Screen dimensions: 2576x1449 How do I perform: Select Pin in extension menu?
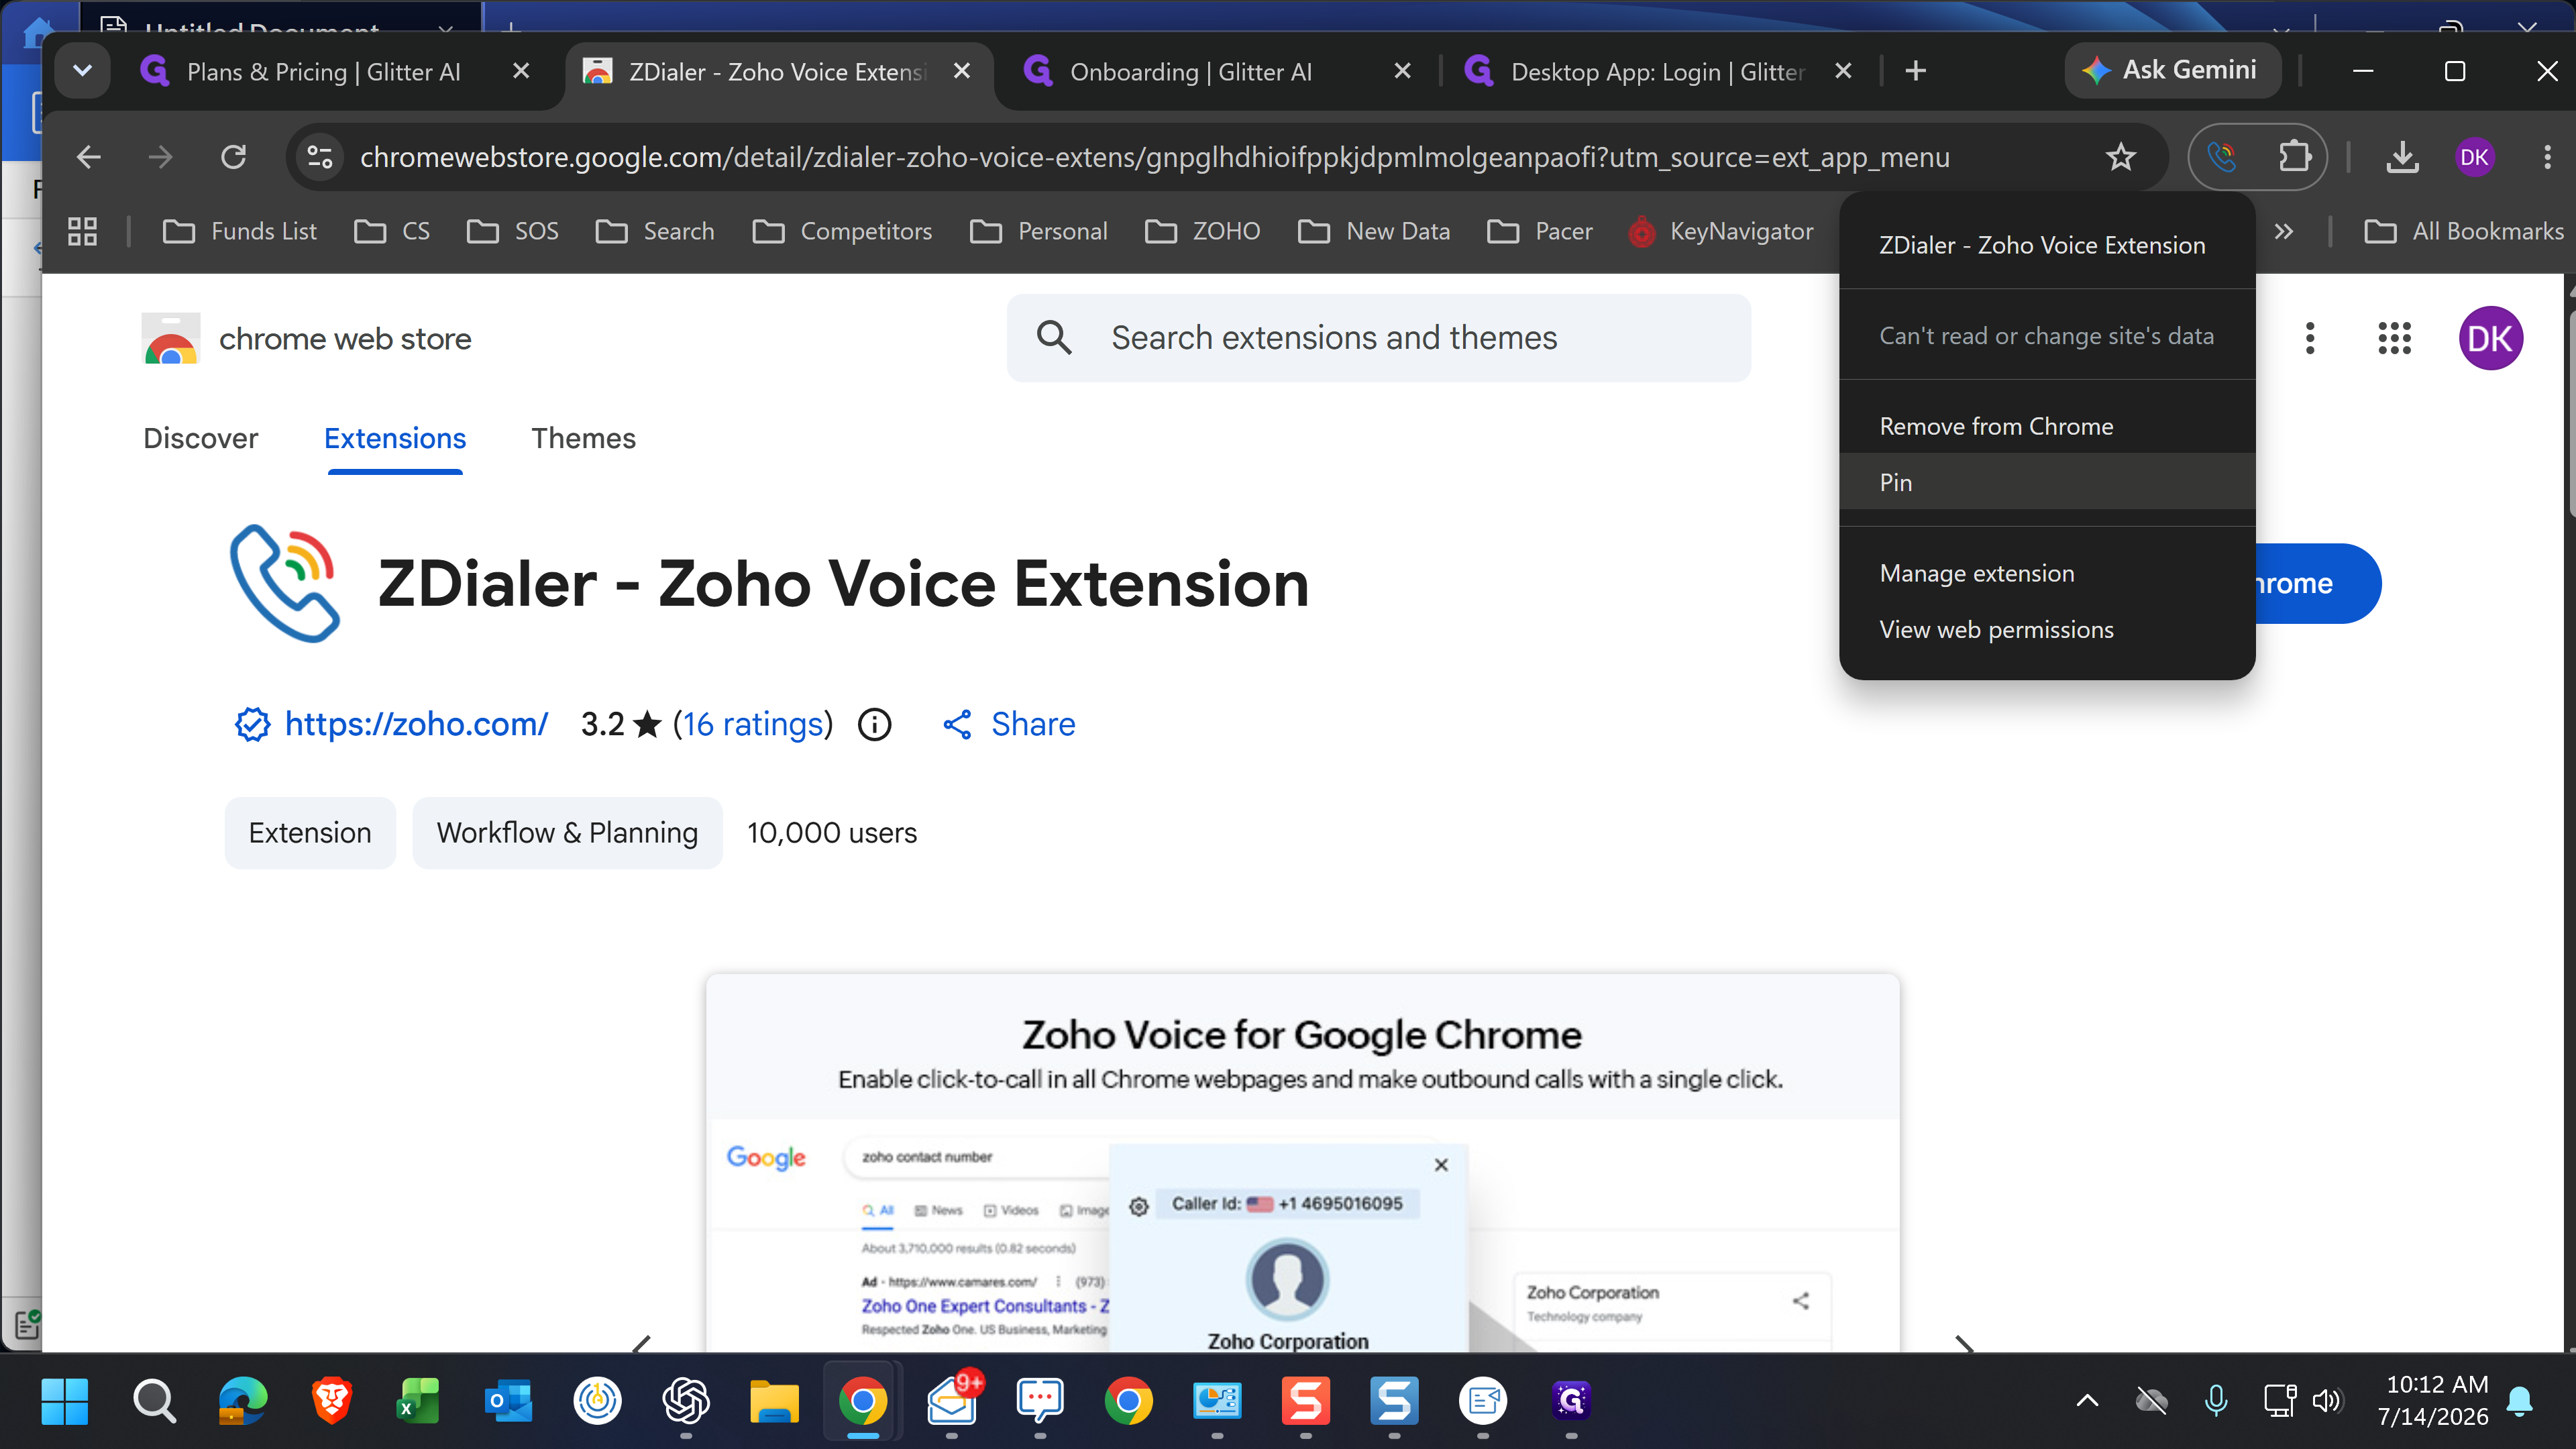tap(2047, 482)
